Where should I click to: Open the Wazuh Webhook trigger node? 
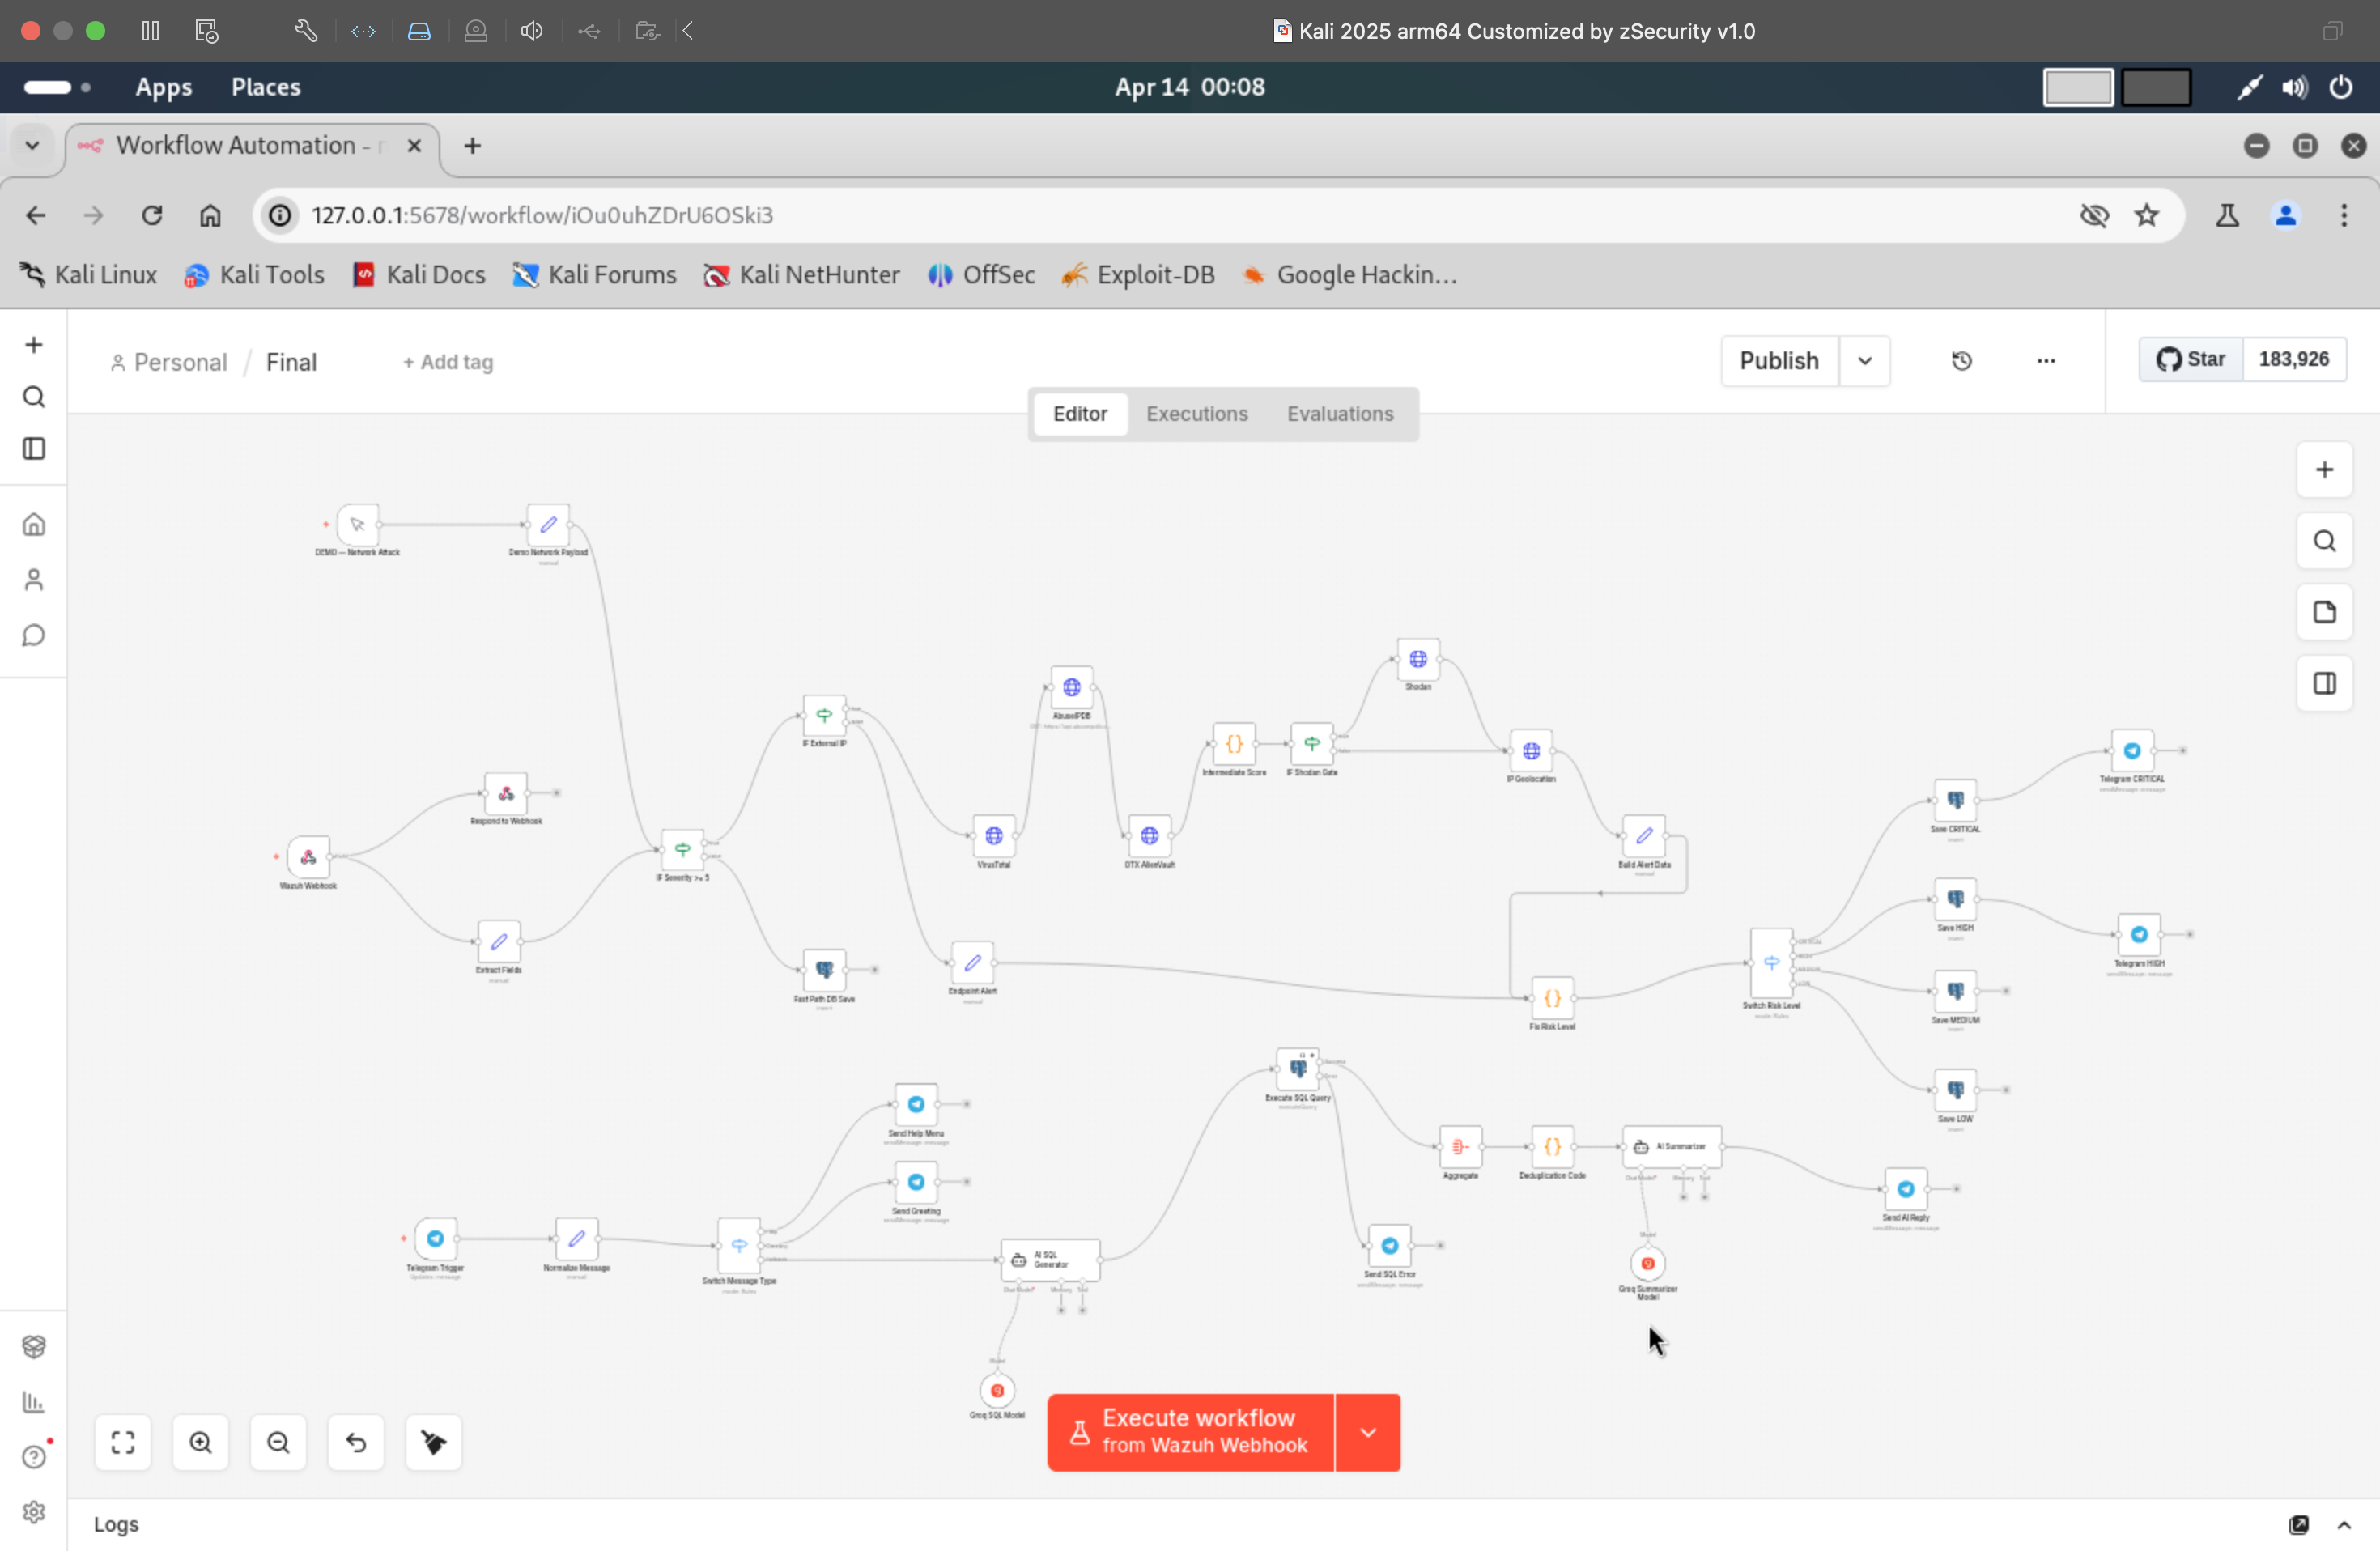pyautogui.click(x=308, y=857)
